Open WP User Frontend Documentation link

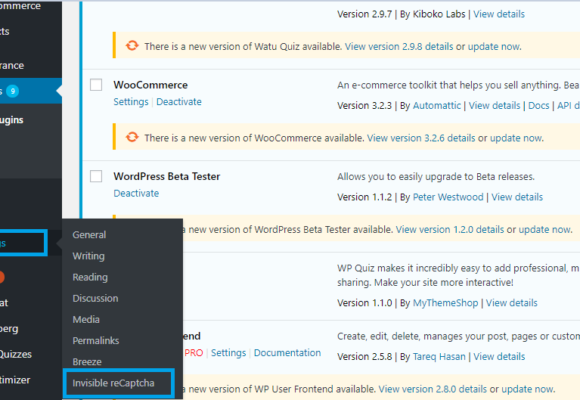click(287, 353)
